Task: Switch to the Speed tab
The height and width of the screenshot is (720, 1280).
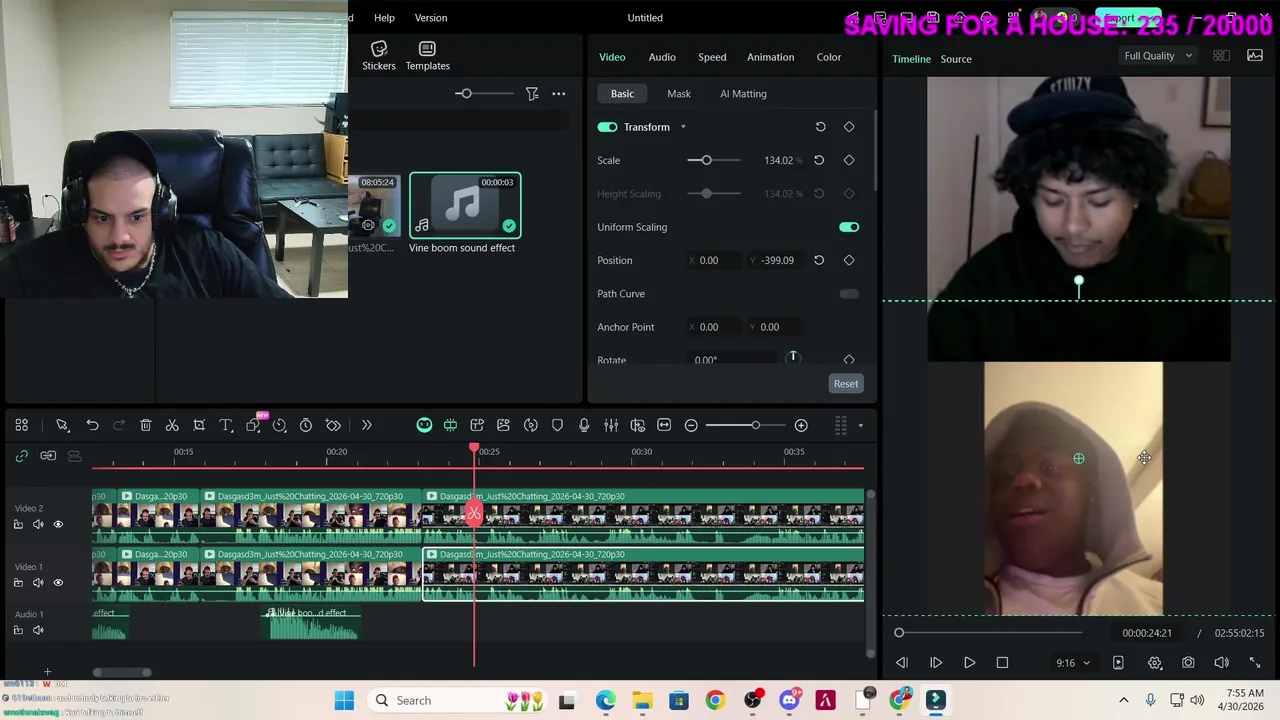Action: point(712,57)
